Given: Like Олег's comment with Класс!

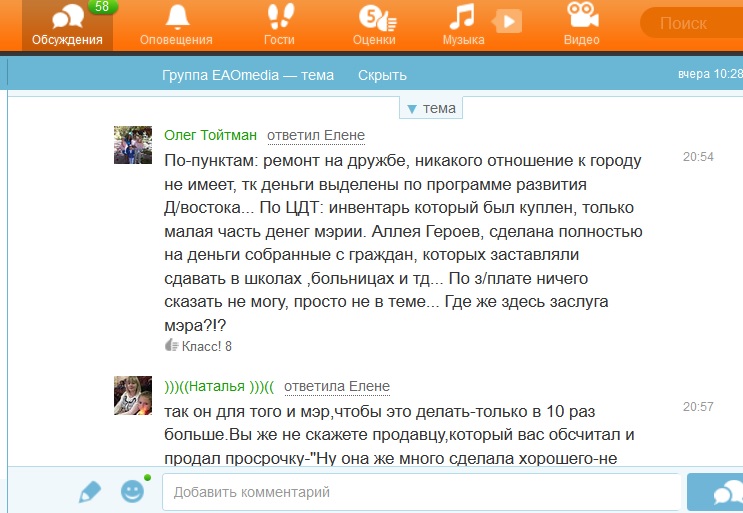Looking at the screenshot, I should pyautogui.click(x=198, y=346).
